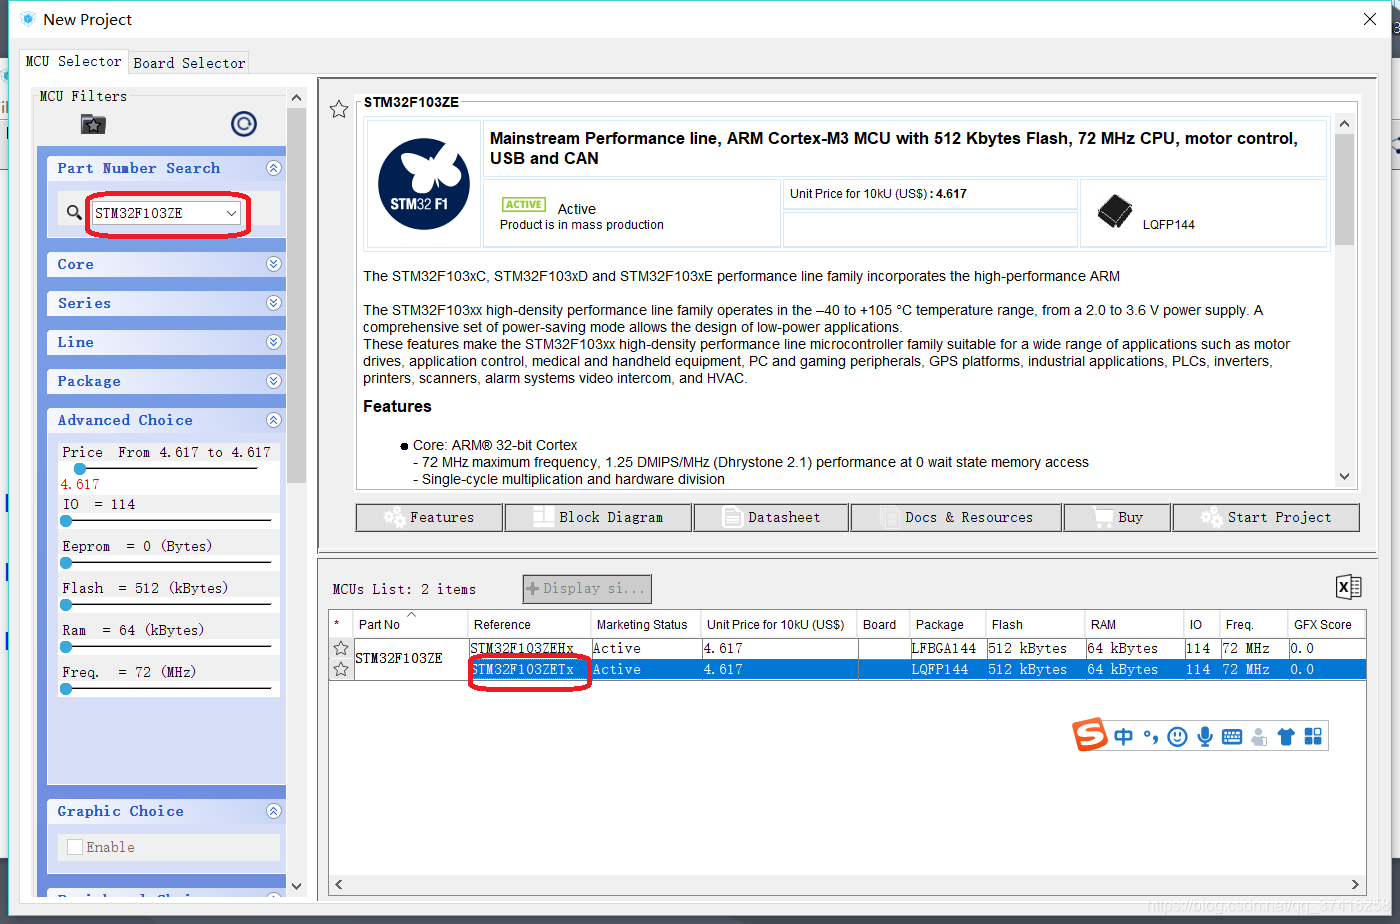This screenshot has width=1400, height=924.
Task: Switch to the MCU Selector tab
Action: (74, 61)
